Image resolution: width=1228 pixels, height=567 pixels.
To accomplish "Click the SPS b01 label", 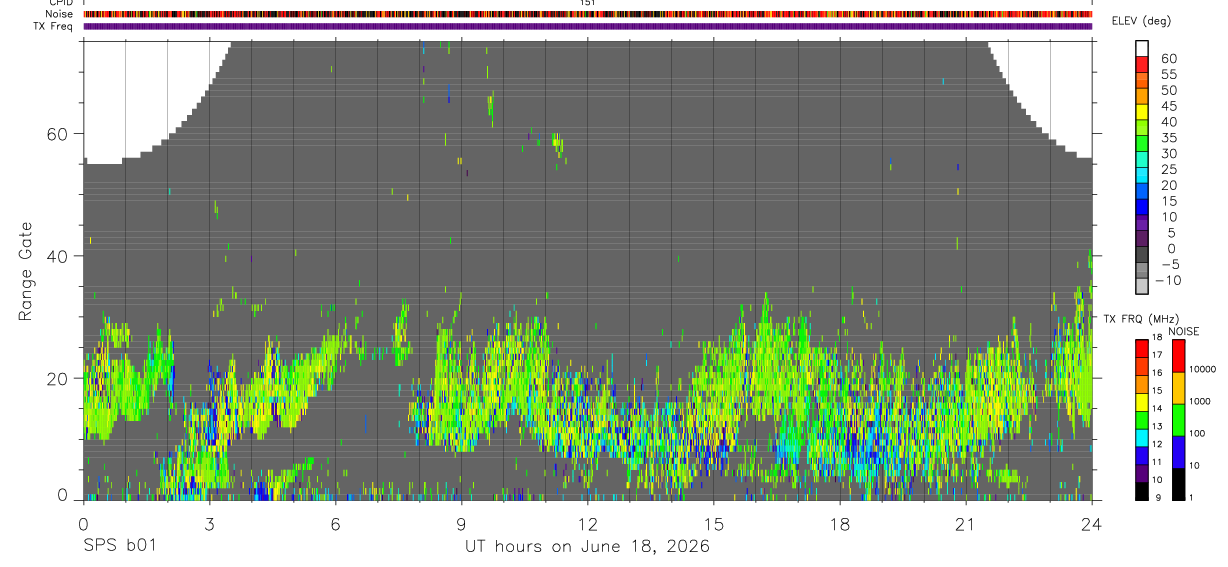I will pyautogui.click(x=119, y=547).
